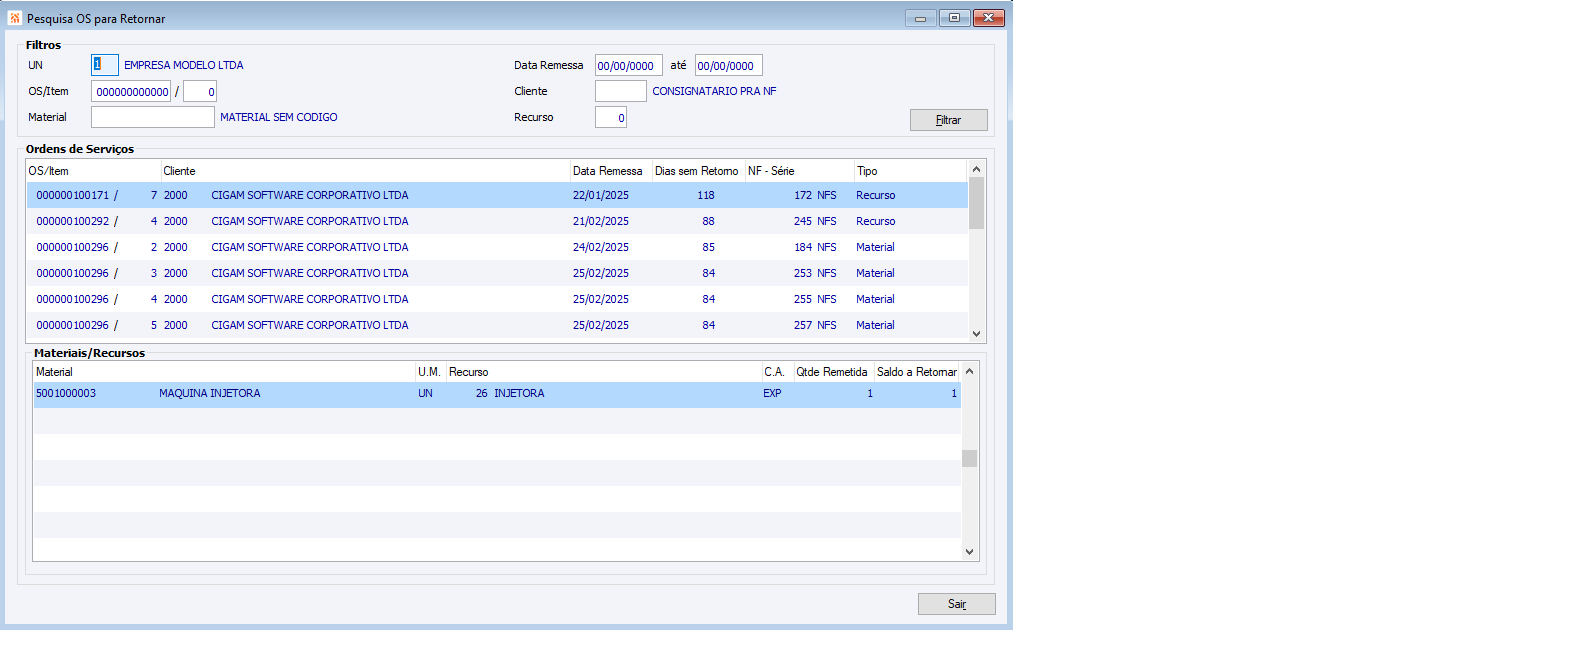Sort by OS/Item column header
This screenshot has width=1579, height=650.
coord(94,171)
